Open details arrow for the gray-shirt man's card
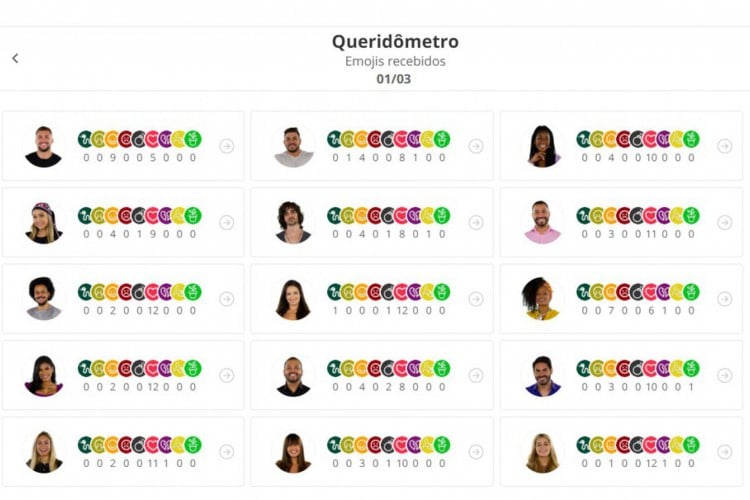This screenshot has height=500, width=750. click(x=475, y=146)
